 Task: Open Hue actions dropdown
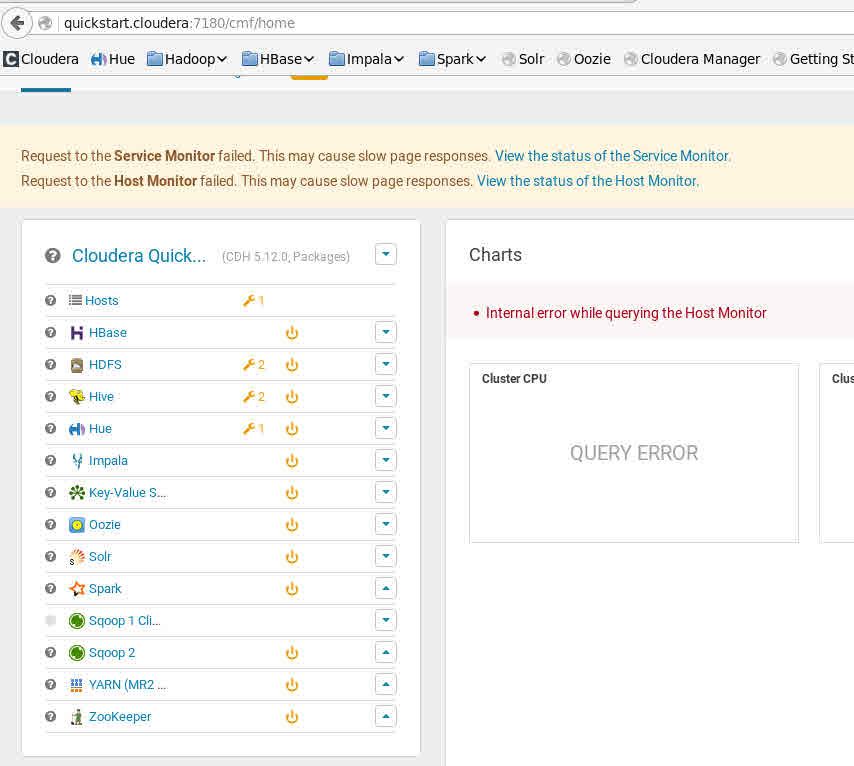point(386,428)
